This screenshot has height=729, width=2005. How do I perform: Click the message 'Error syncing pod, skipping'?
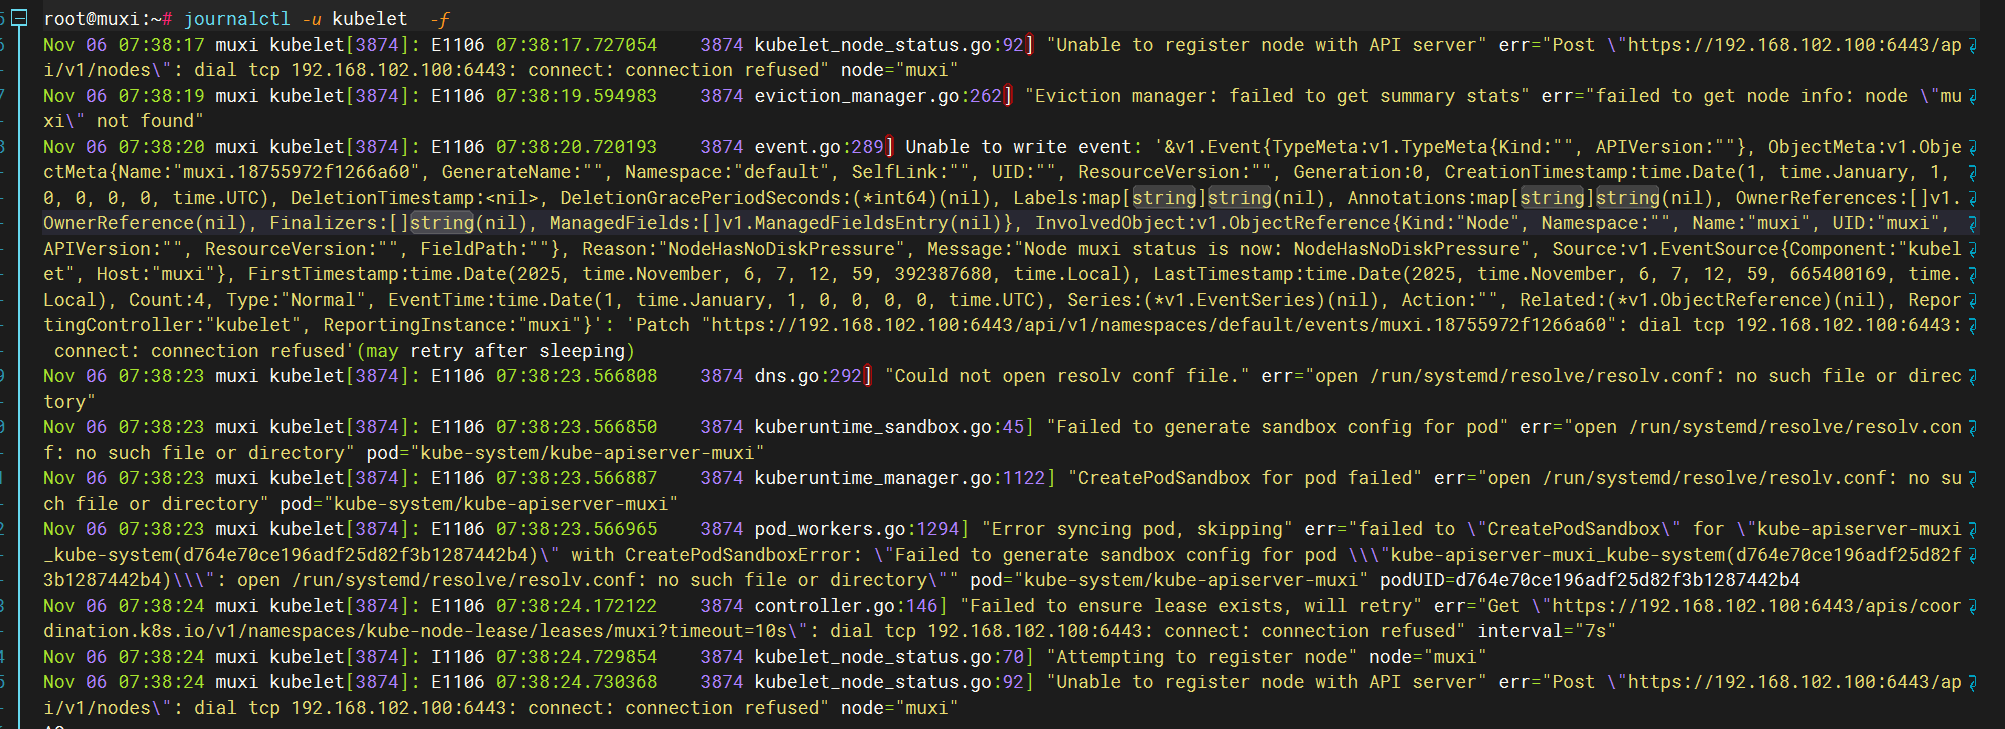point(1137,529)
